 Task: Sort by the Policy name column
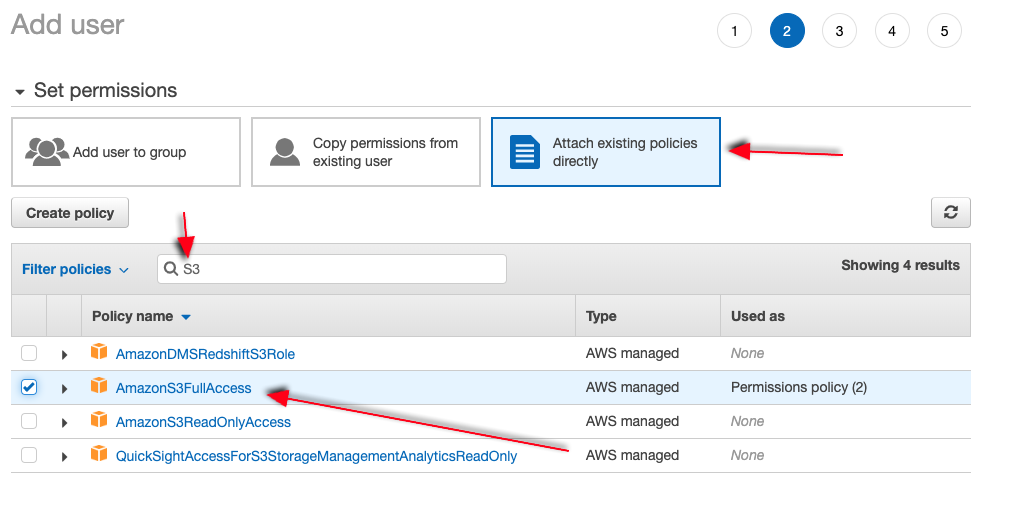tap(141, 317)
